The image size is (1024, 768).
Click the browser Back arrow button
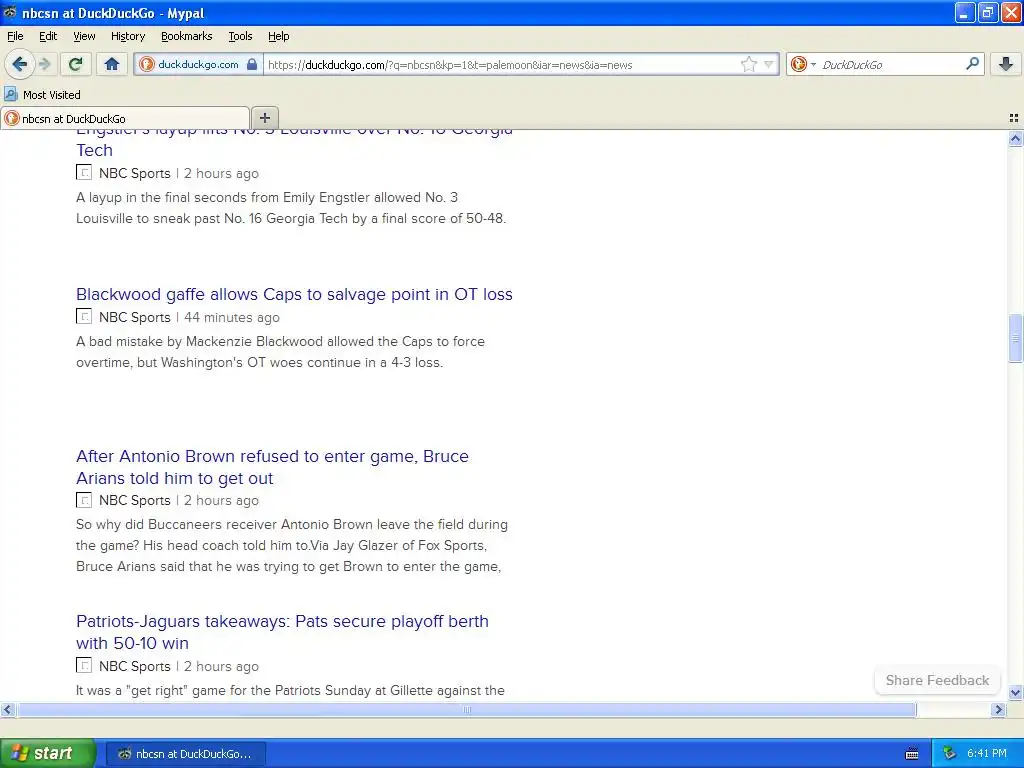point(20,64)
